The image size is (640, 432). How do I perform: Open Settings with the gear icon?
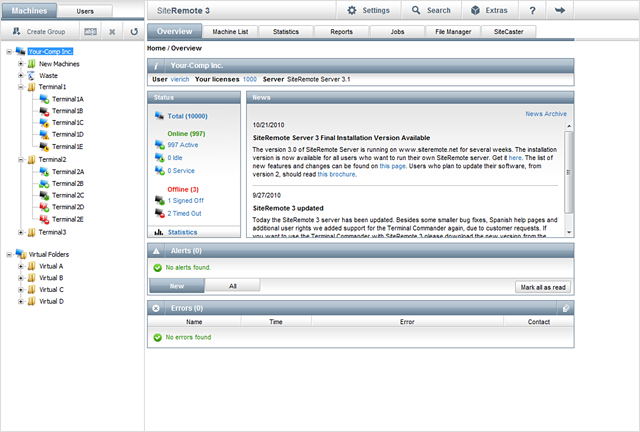coord(352,10)
